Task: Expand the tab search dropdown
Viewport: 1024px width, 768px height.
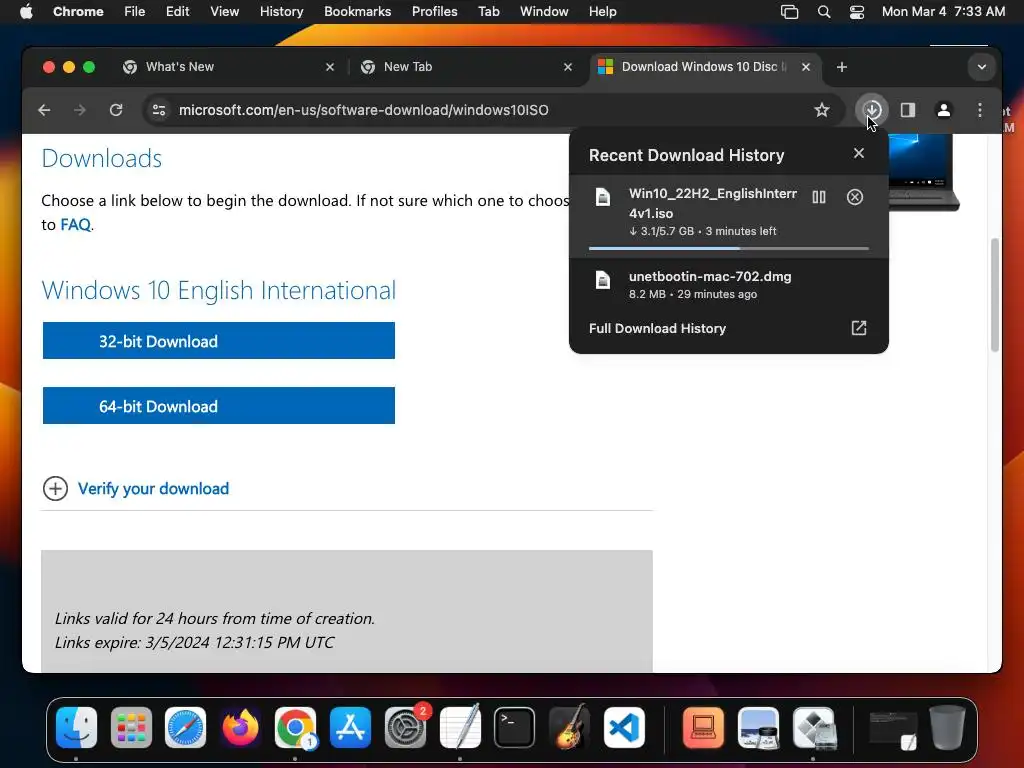Action: tap(982, 67)
